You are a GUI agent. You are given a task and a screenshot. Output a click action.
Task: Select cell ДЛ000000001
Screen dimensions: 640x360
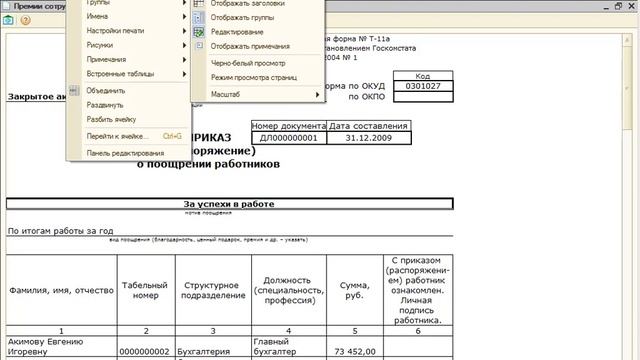[289, 138]
